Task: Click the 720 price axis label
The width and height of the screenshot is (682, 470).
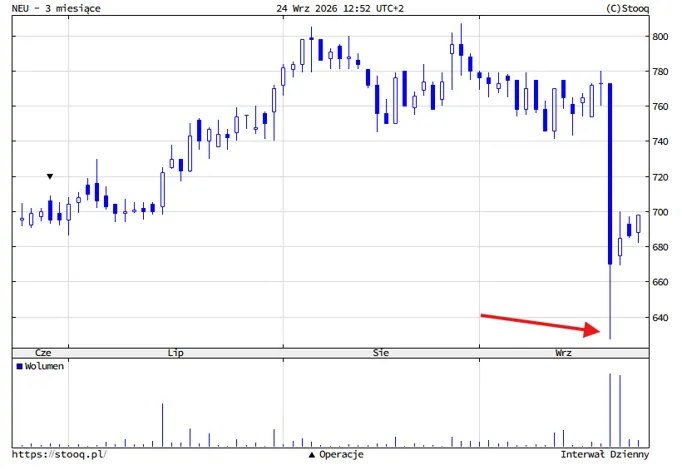Action: 660,177
